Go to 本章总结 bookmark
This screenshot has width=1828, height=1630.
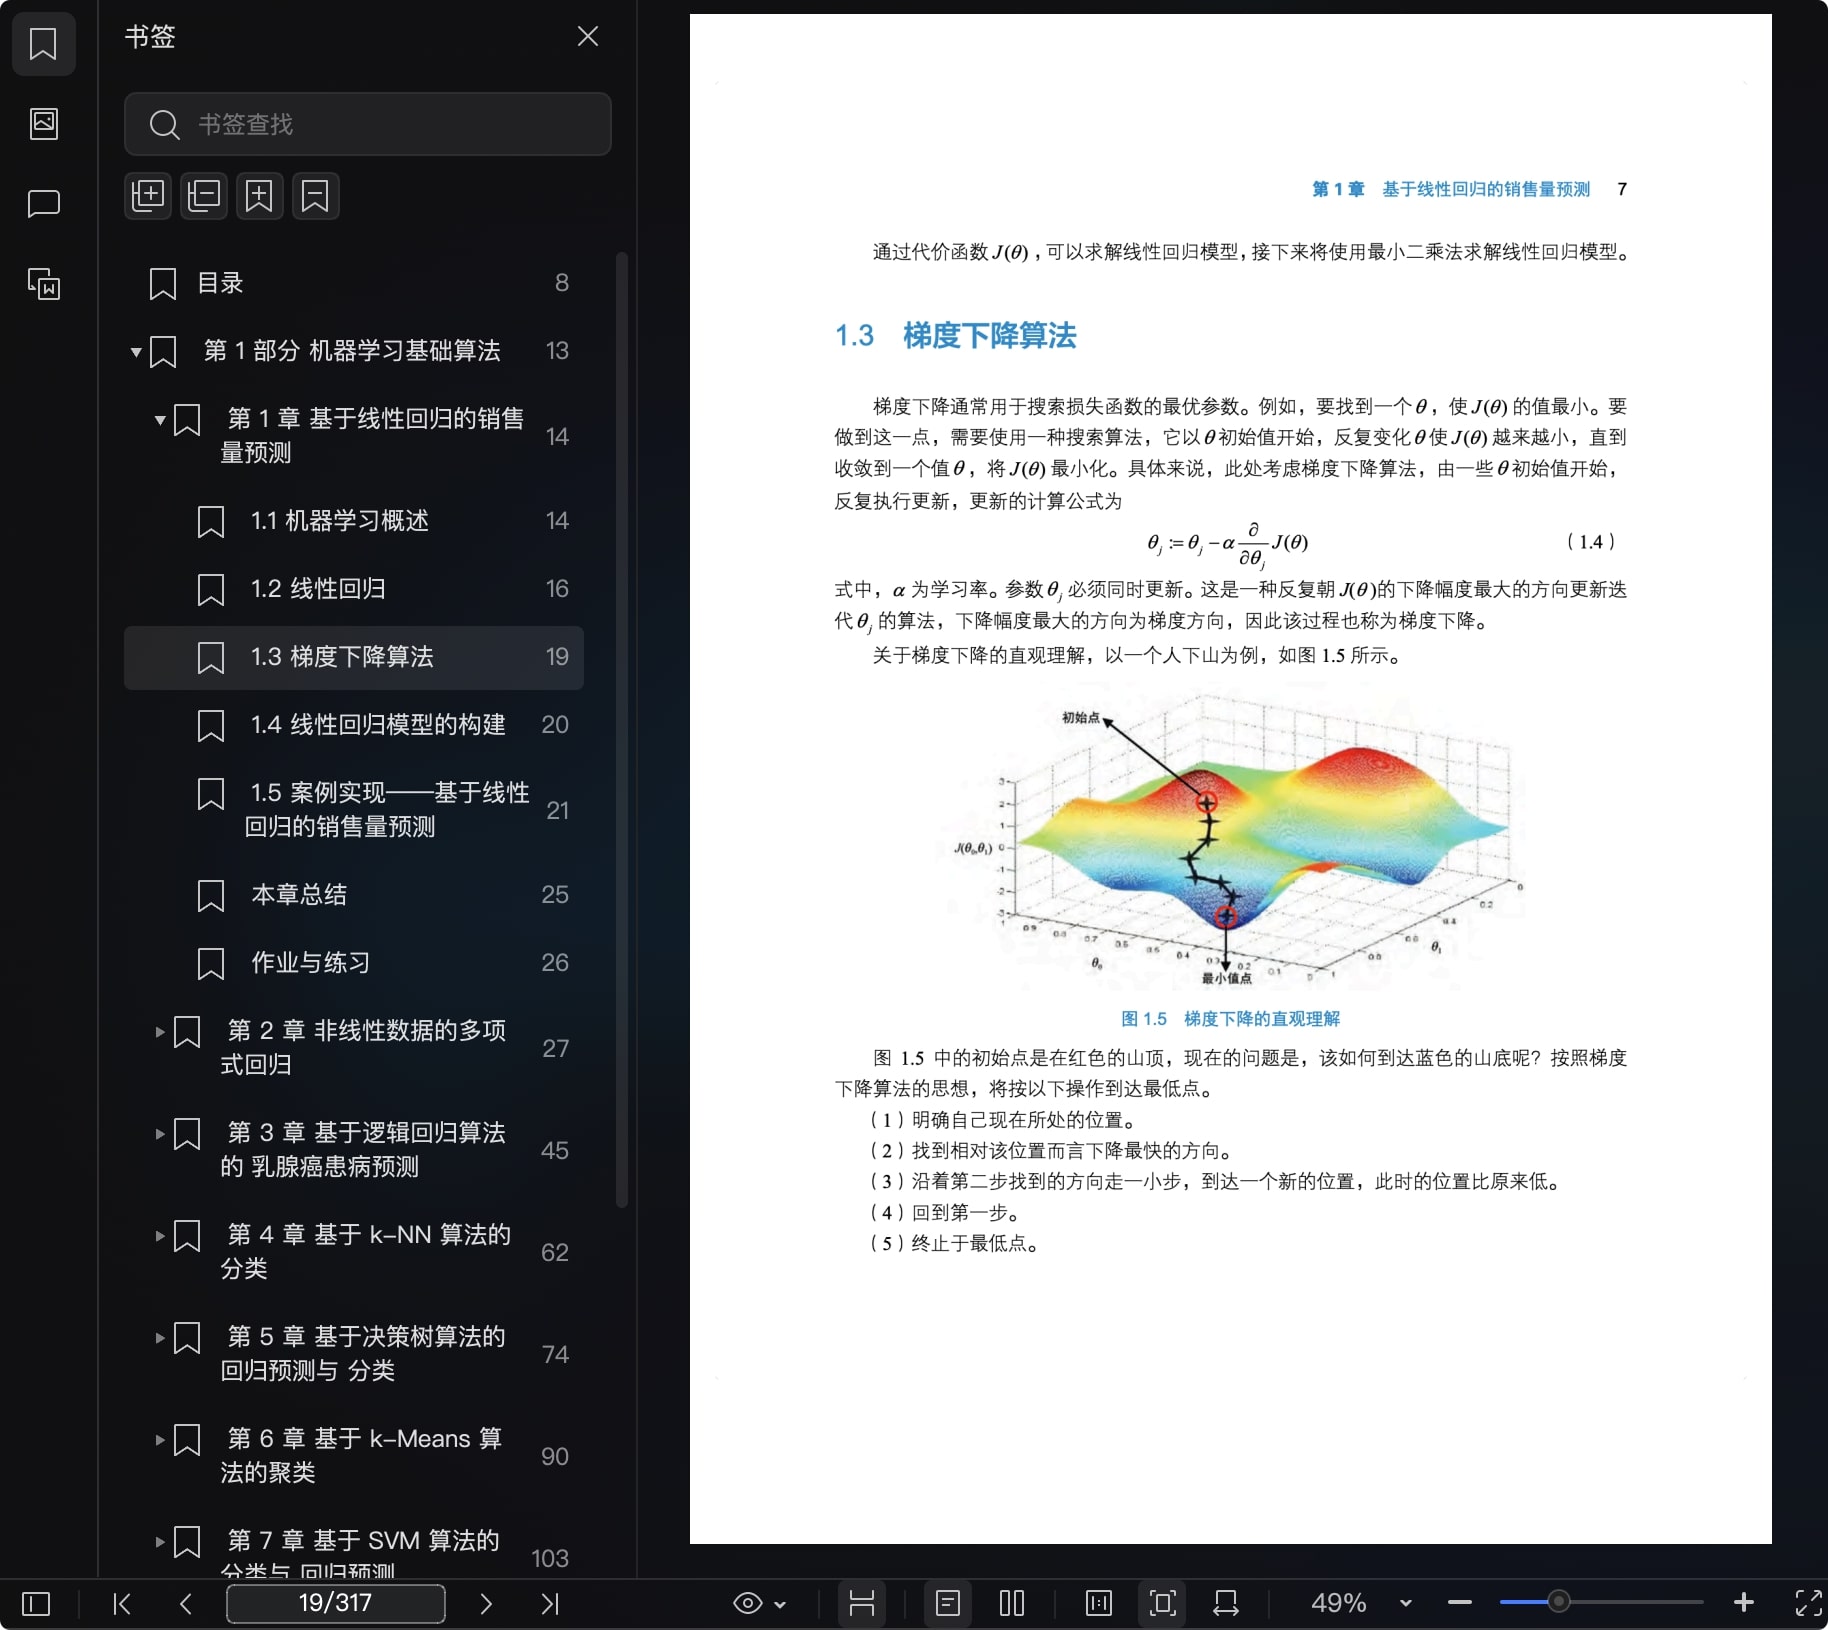pos(354,895)
